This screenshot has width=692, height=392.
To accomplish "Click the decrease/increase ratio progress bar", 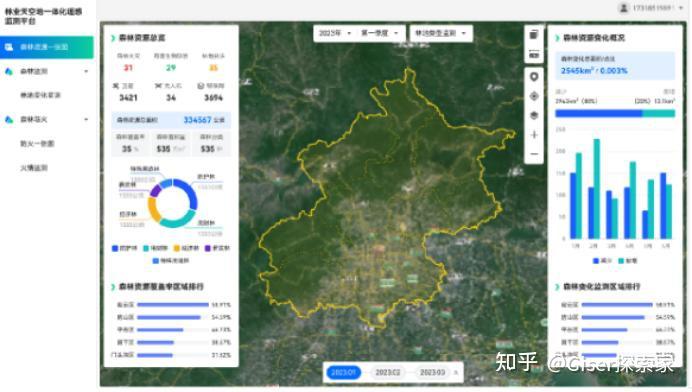I will (615, 113).
